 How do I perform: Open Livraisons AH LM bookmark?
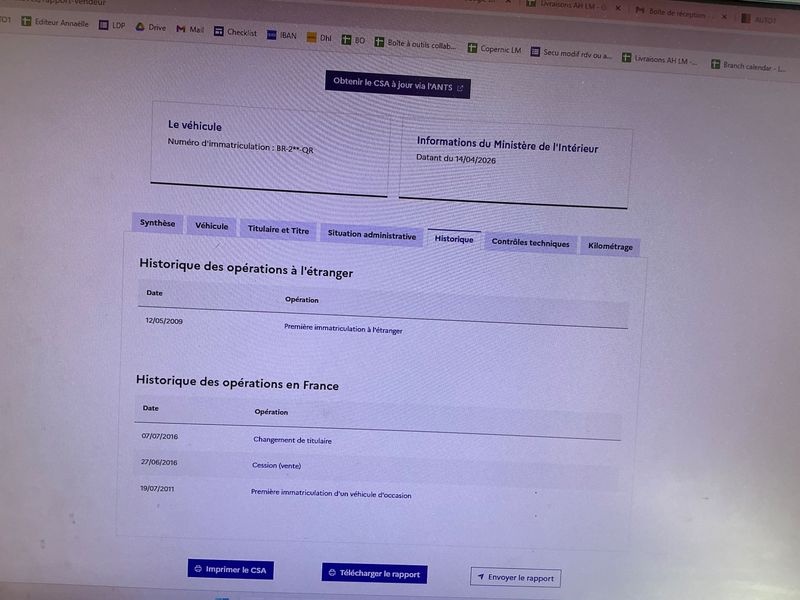pos(659,59)
